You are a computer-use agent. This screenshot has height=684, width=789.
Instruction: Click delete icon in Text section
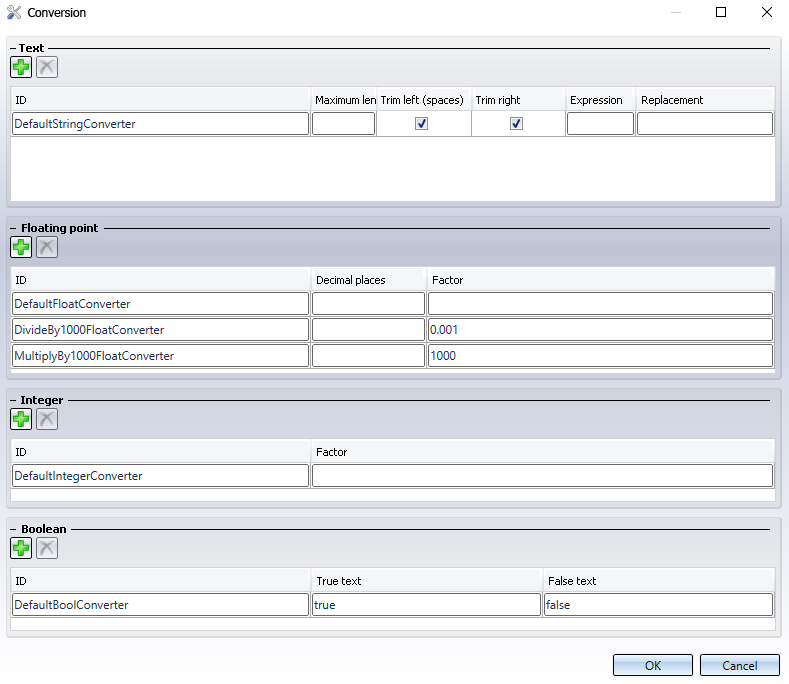[47, 67]
